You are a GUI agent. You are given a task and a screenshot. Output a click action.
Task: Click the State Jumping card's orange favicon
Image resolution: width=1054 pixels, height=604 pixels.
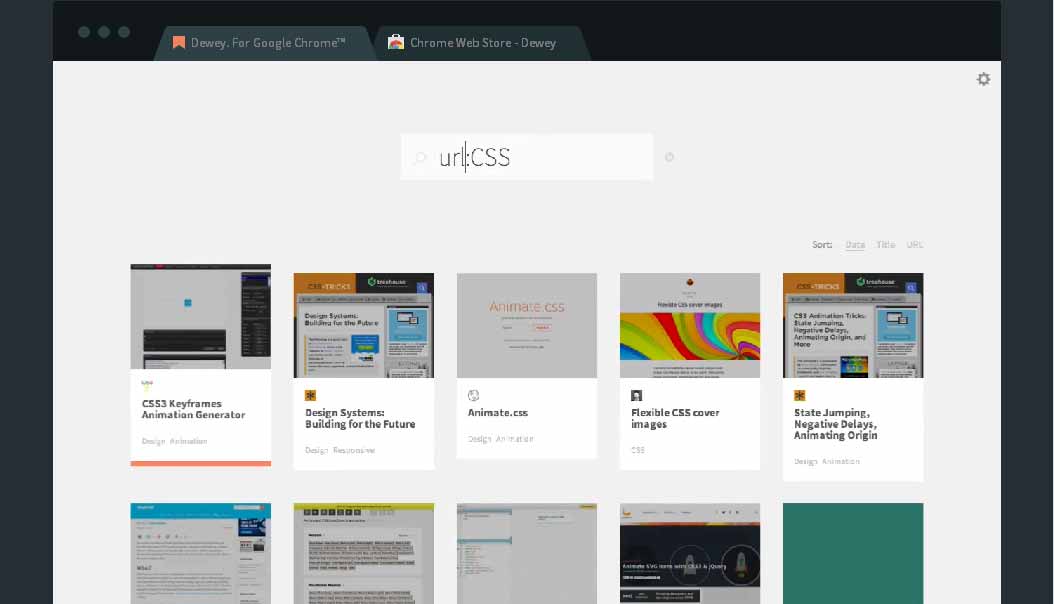click(799, 395)
